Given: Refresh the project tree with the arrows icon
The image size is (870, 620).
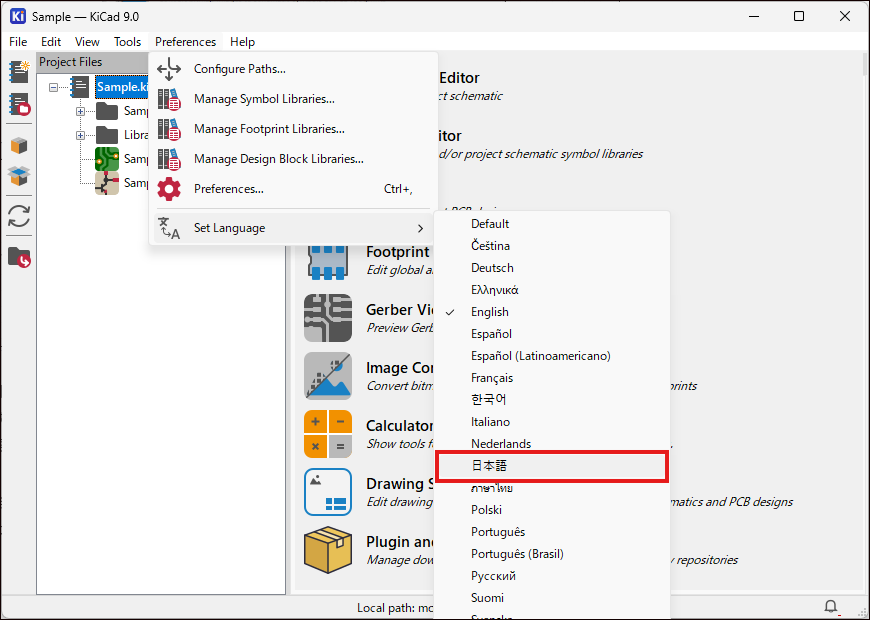Looking at the screenshot, I should pyautogui.click(x=19, y=216).
